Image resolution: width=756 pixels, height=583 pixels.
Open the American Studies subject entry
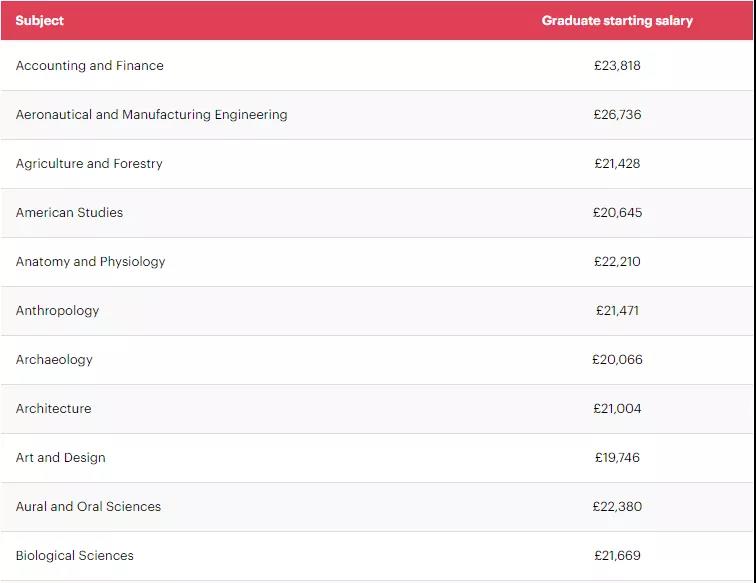69,213
